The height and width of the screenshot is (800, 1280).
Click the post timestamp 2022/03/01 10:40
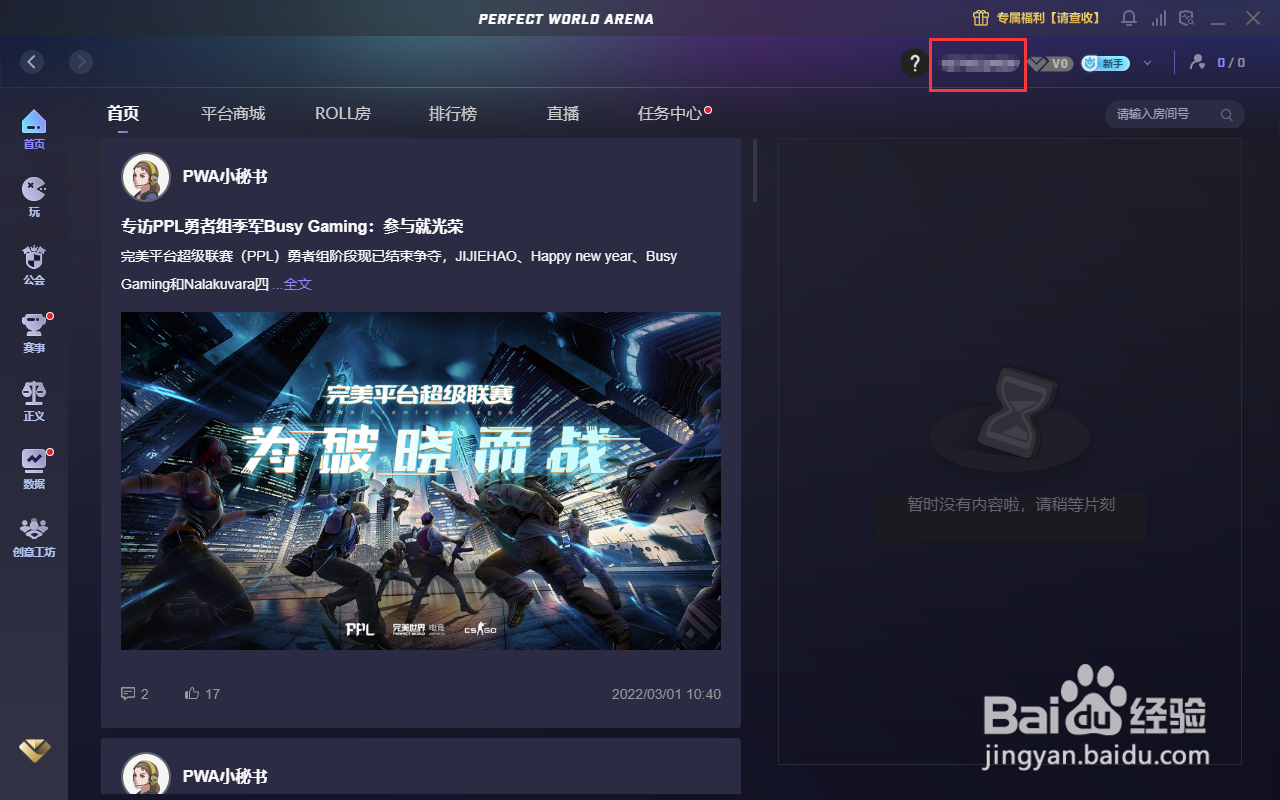666,694
